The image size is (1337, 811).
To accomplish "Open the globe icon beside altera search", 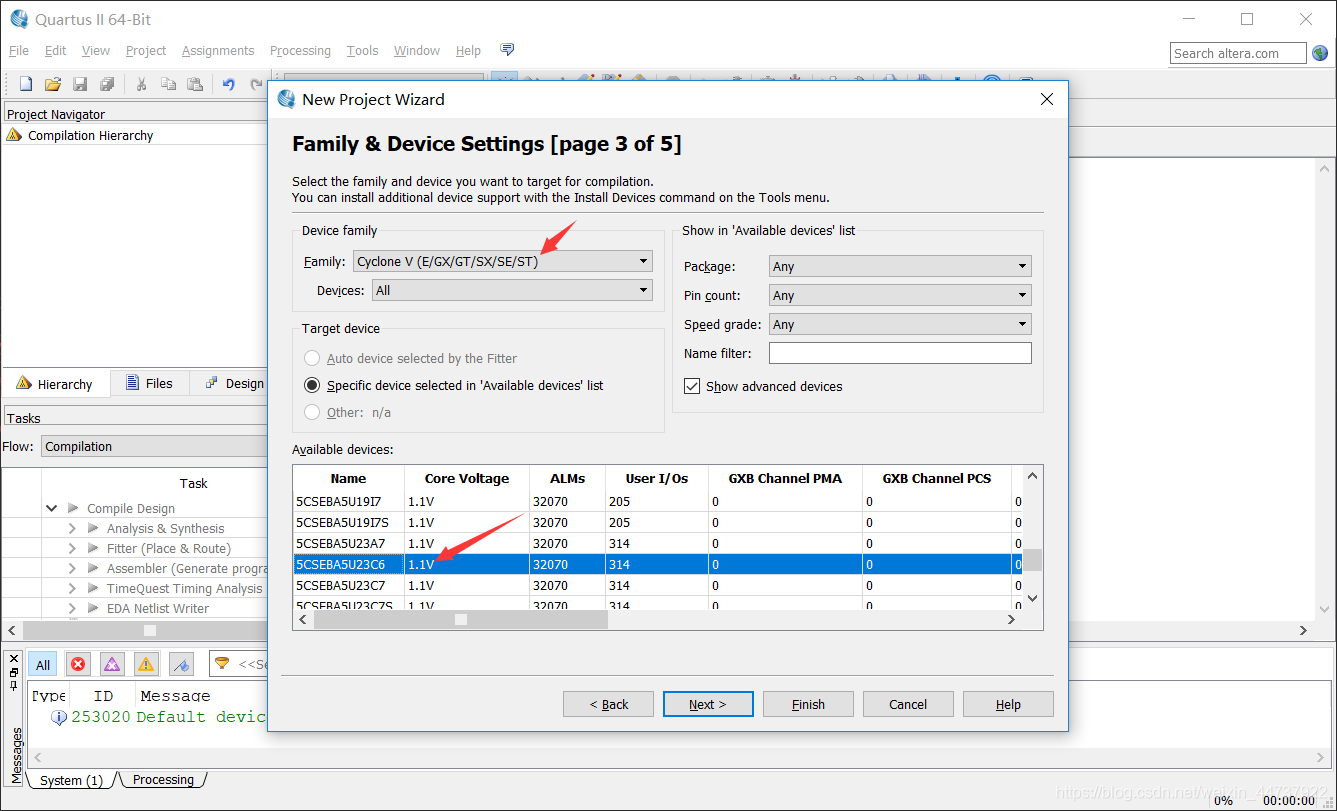I will (x=1320, y=52).
